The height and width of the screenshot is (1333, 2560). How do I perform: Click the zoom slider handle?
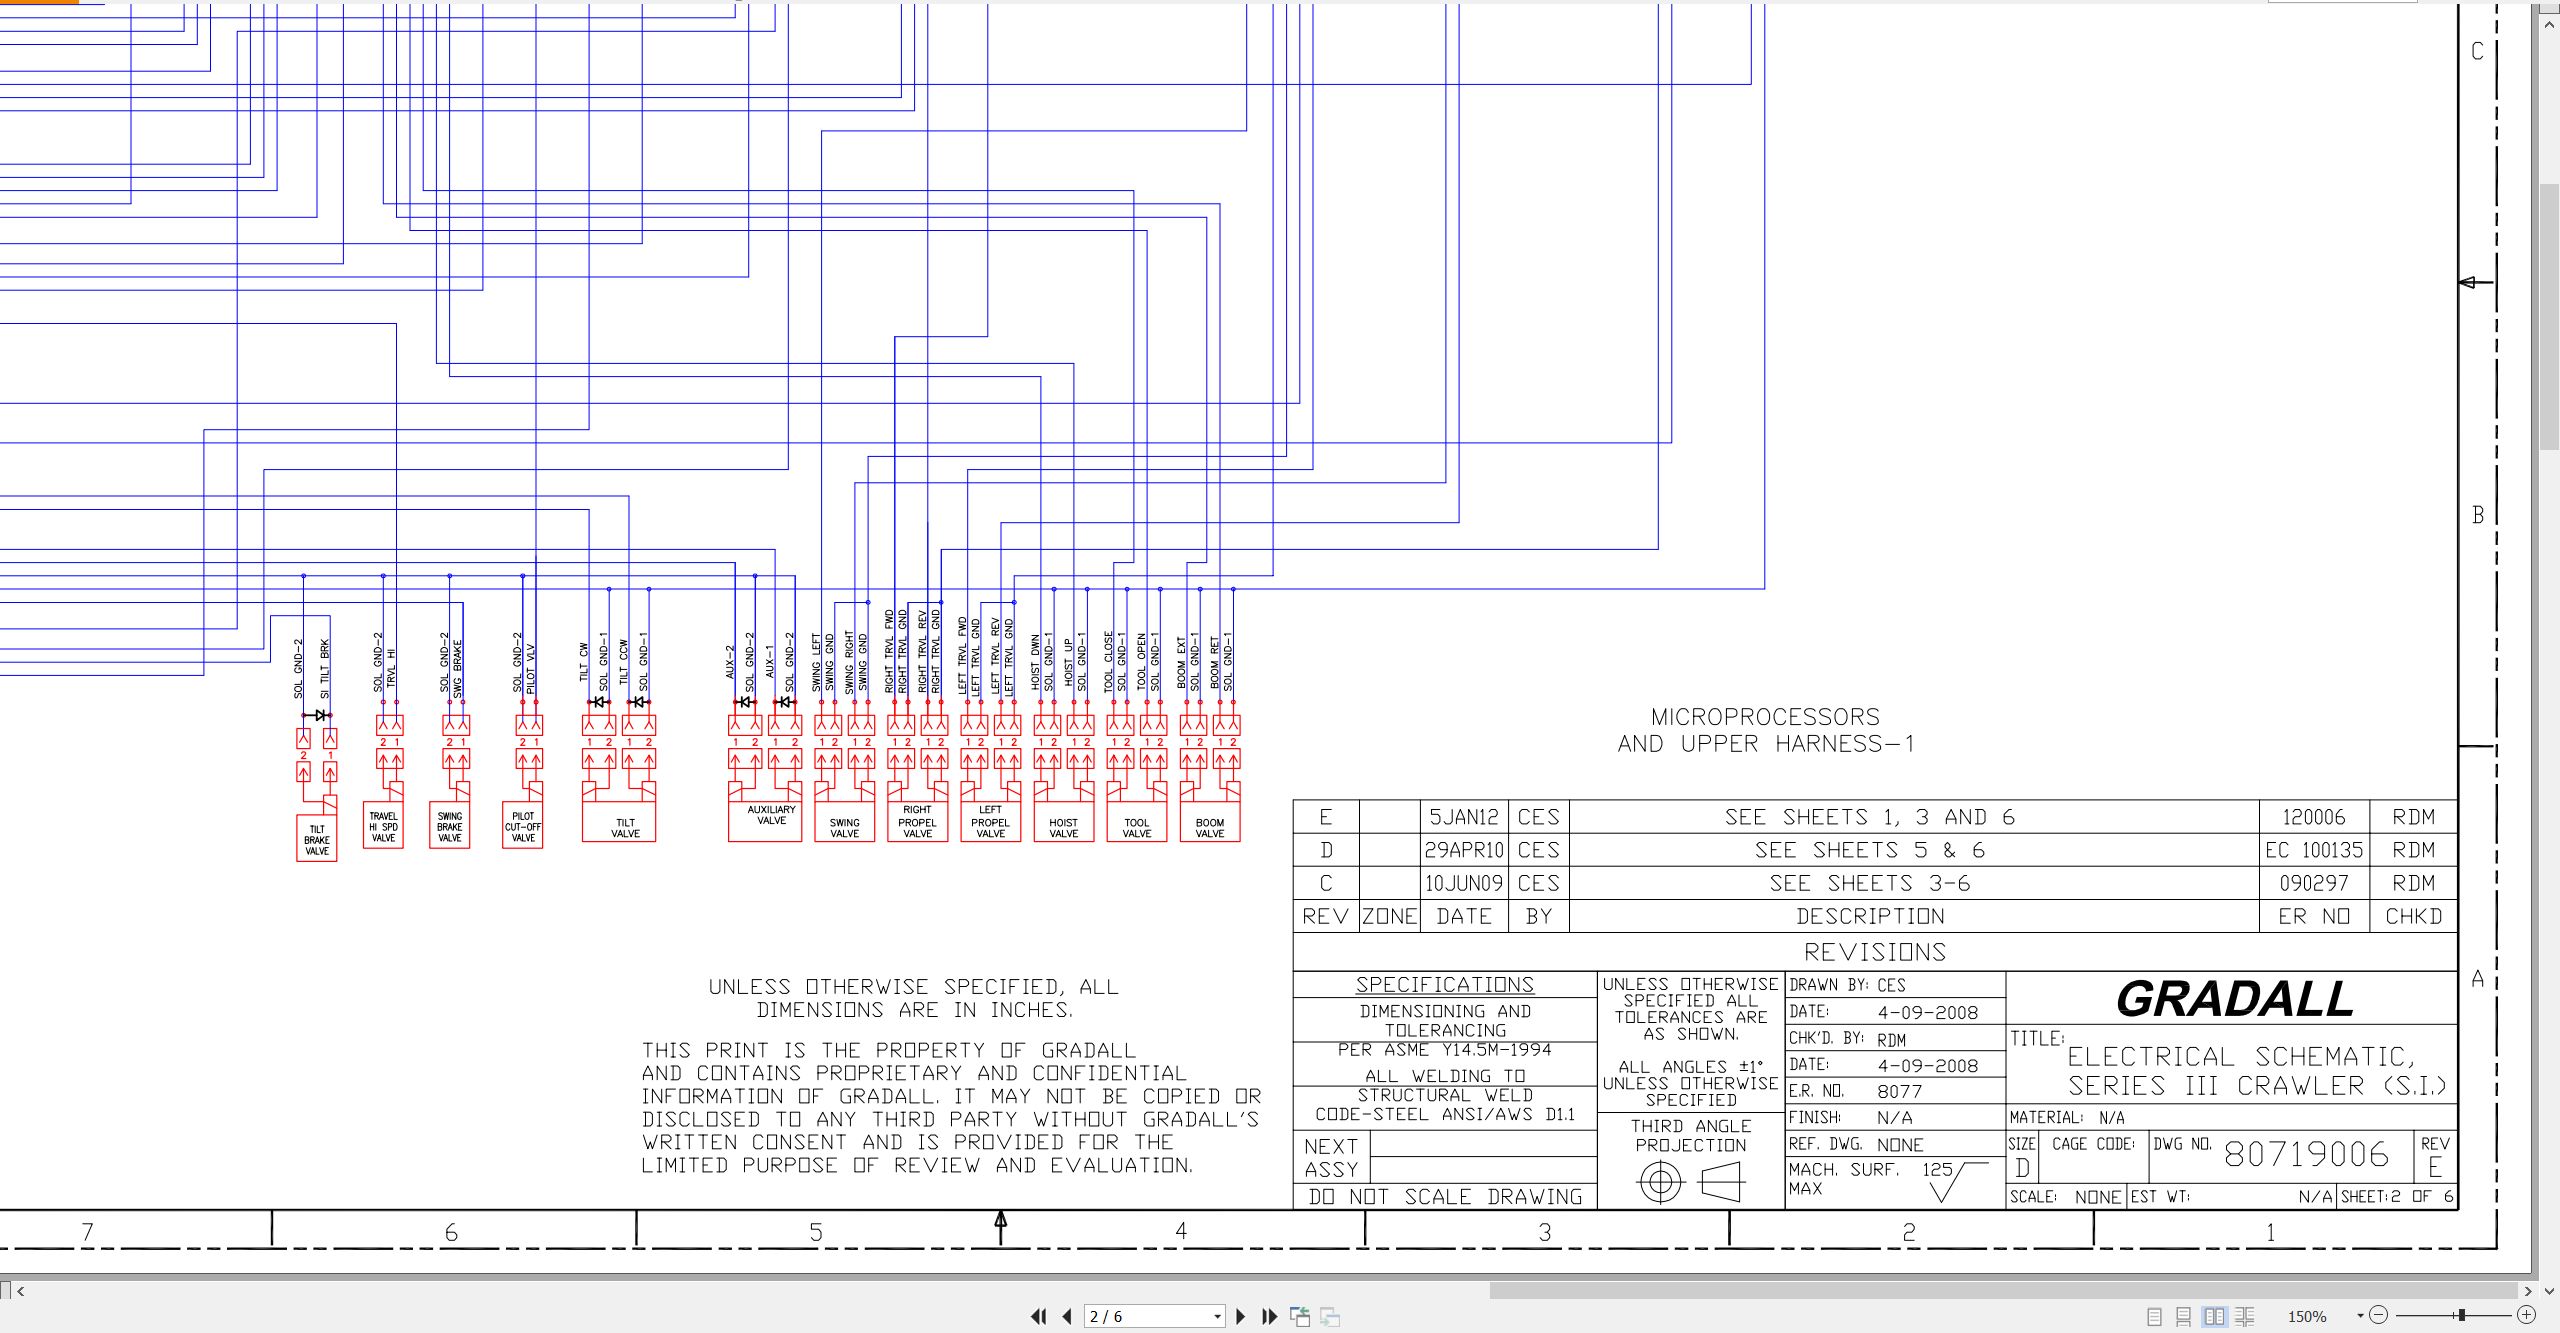pos(2462,1316)
